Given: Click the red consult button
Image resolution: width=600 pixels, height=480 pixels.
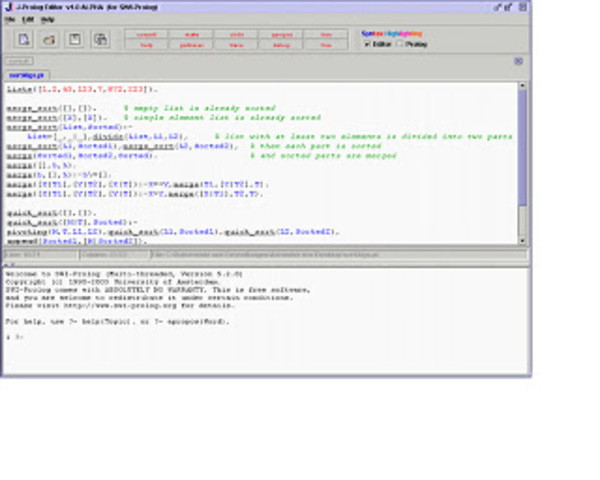Looking at the screenshot, I should (147, 34).
